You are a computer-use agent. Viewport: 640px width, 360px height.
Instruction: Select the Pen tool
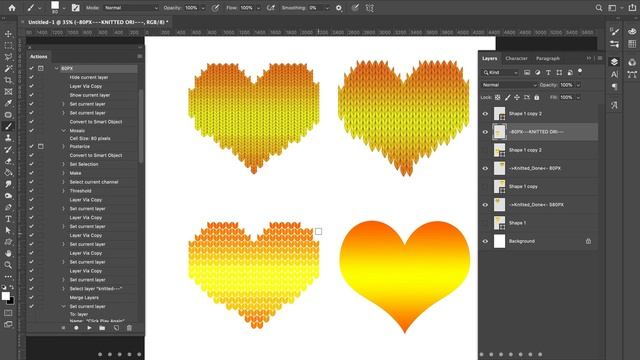pyautogui.click(x=8, y=207)
